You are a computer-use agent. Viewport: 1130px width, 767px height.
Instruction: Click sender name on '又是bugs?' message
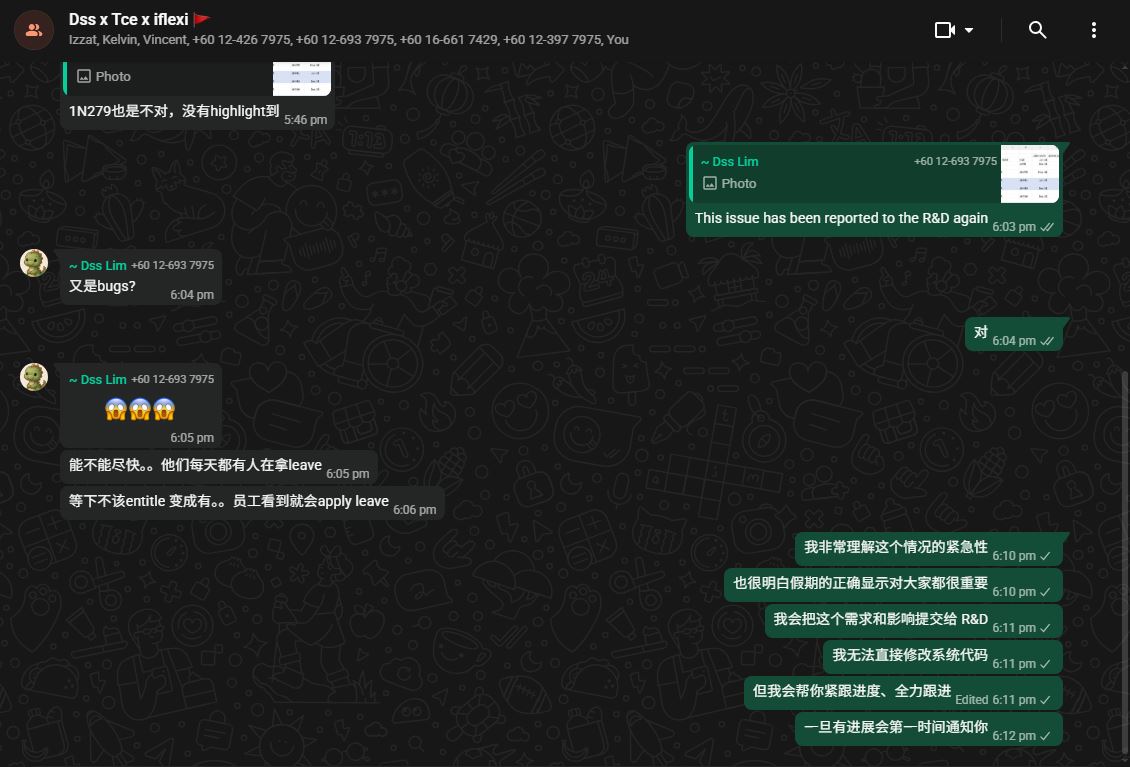click(97, 265)
